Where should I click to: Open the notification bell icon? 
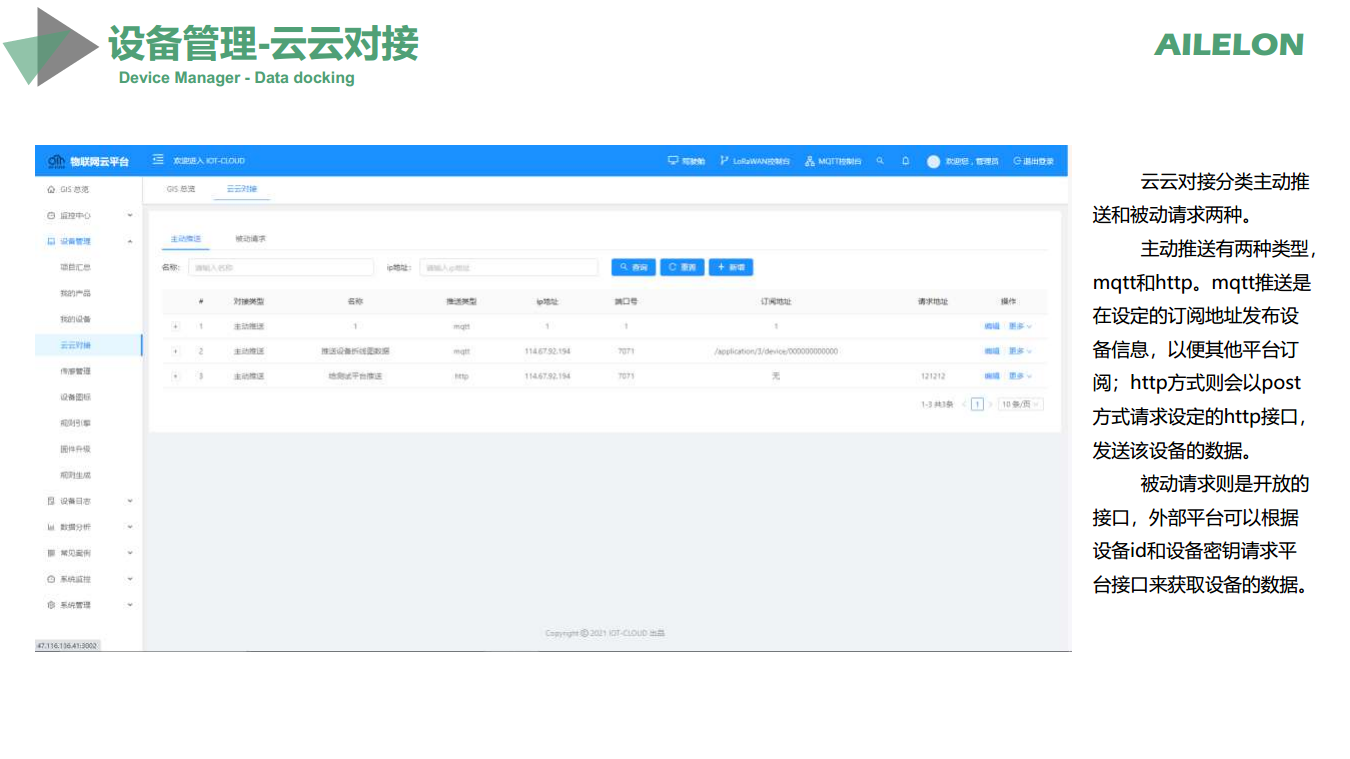(x=905, y=161)
